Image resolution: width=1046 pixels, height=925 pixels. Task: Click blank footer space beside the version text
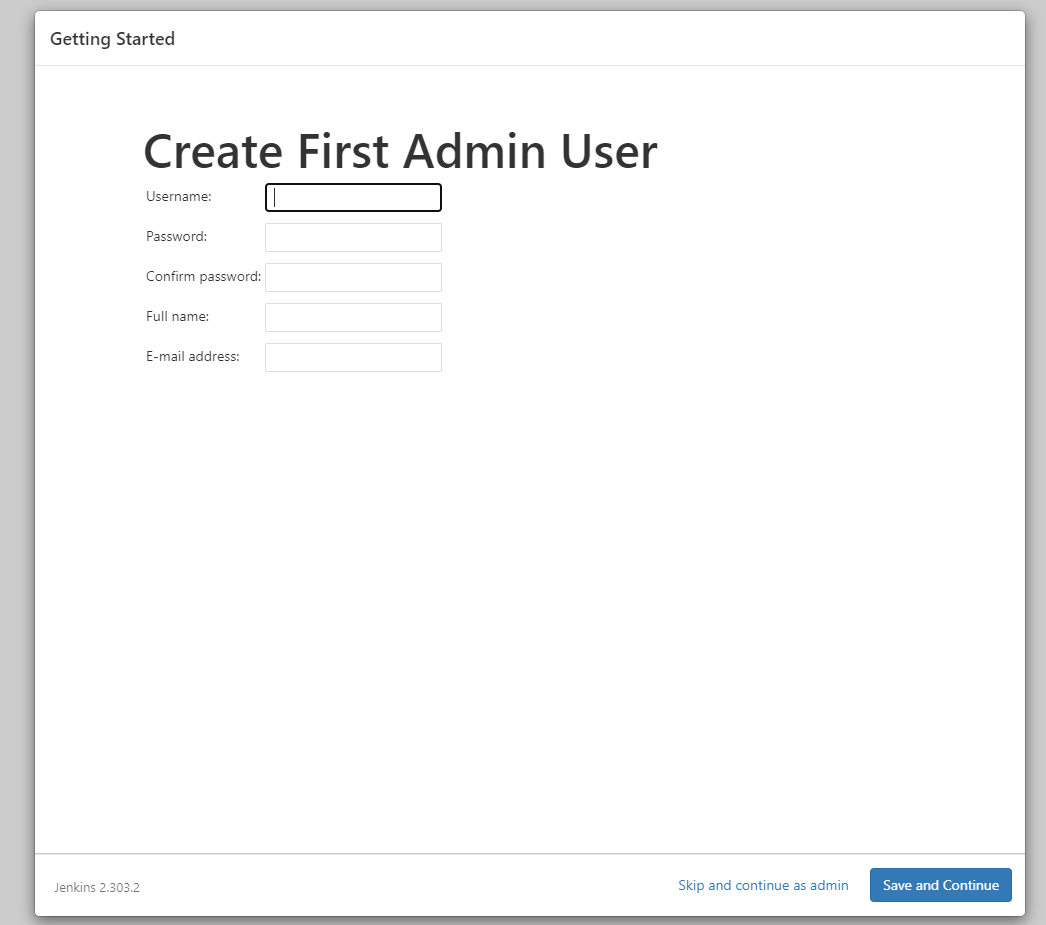[400, 886]
